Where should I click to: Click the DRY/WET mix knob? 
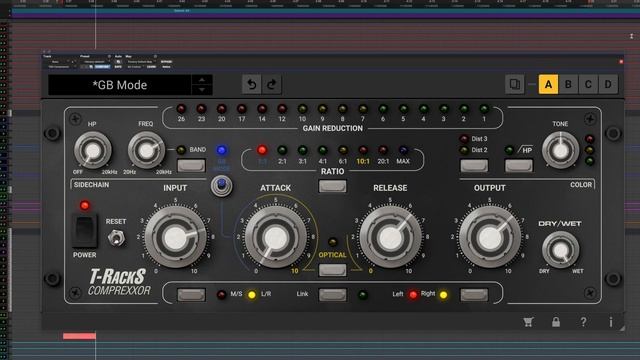point(560,250)
